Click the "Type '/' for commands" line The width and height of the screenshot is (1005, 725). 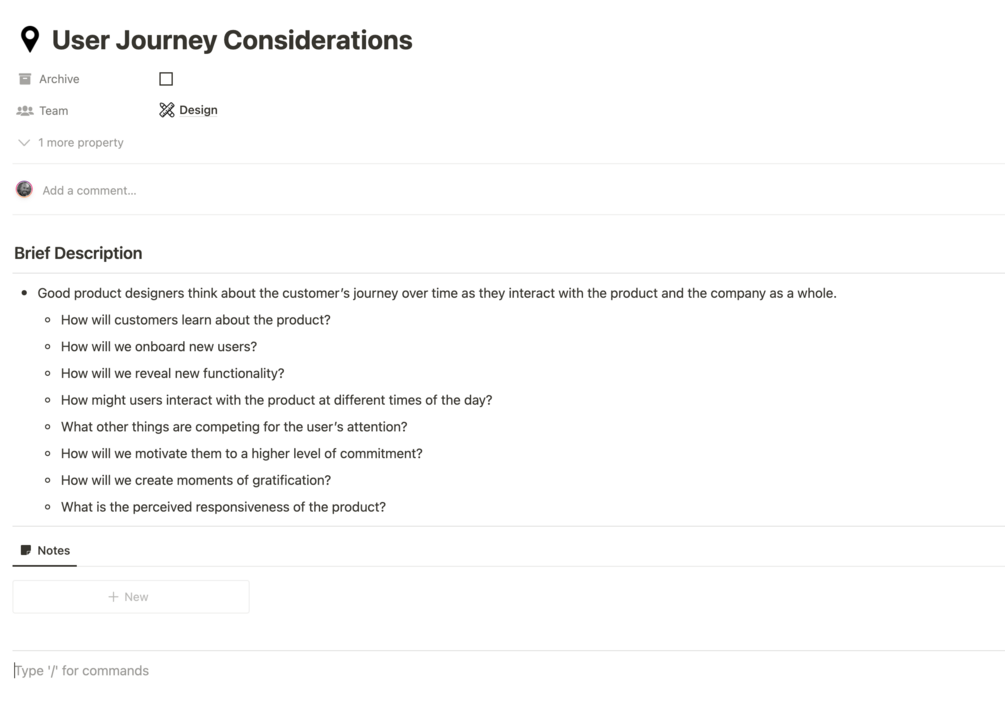(82, 671)
